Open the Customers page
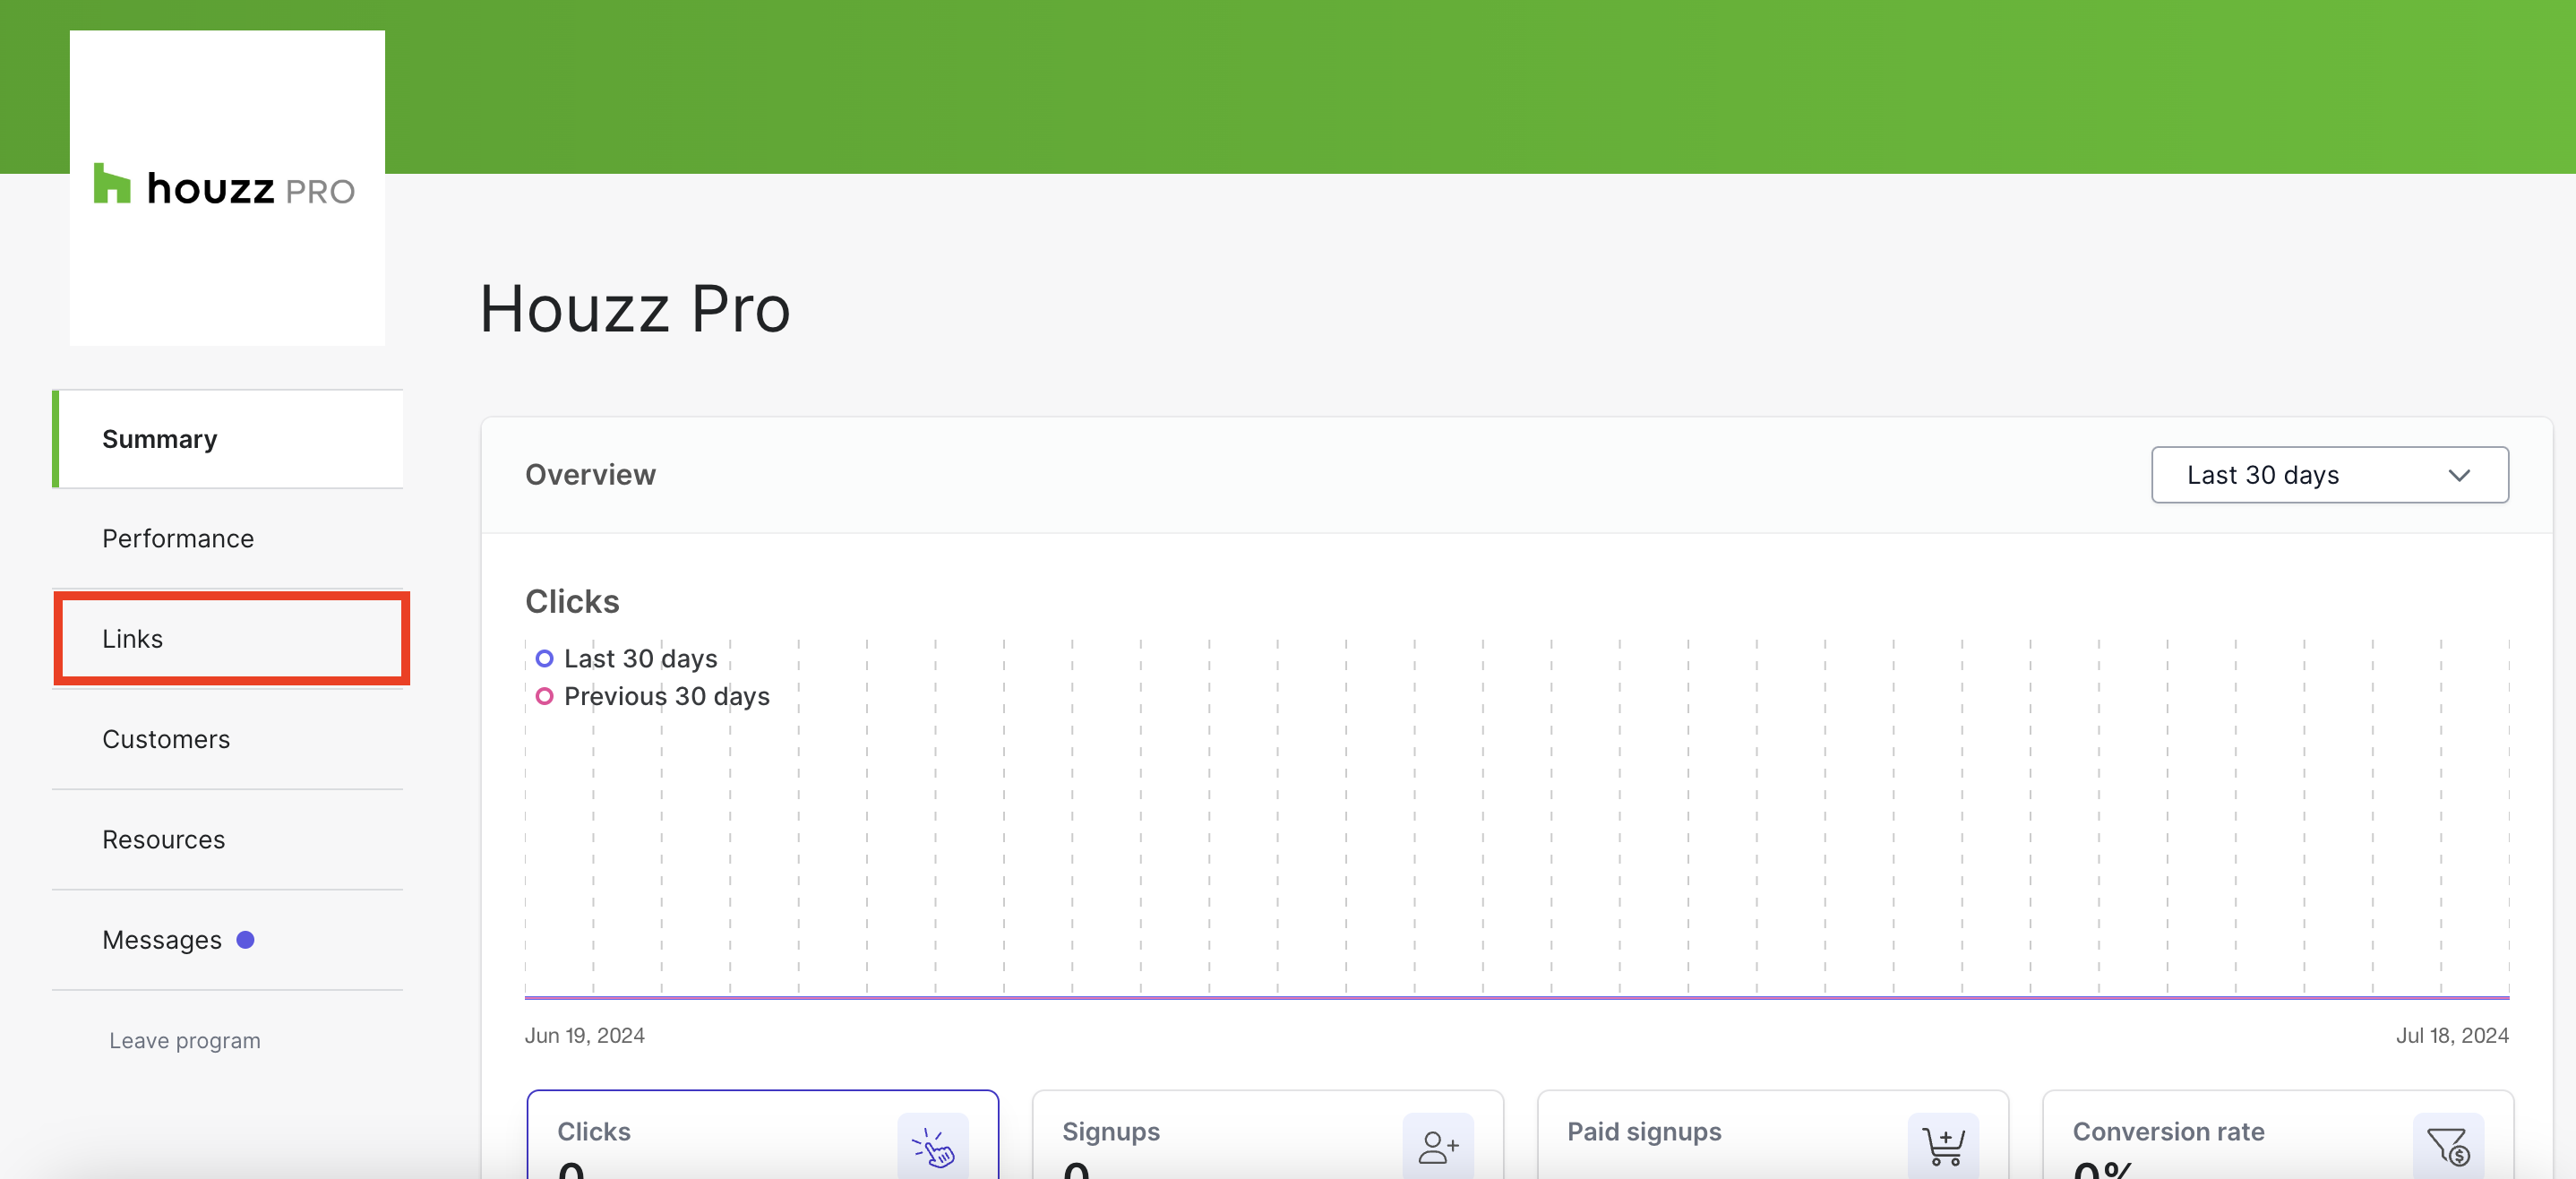2576x1179 pixels. coord(228,739)
